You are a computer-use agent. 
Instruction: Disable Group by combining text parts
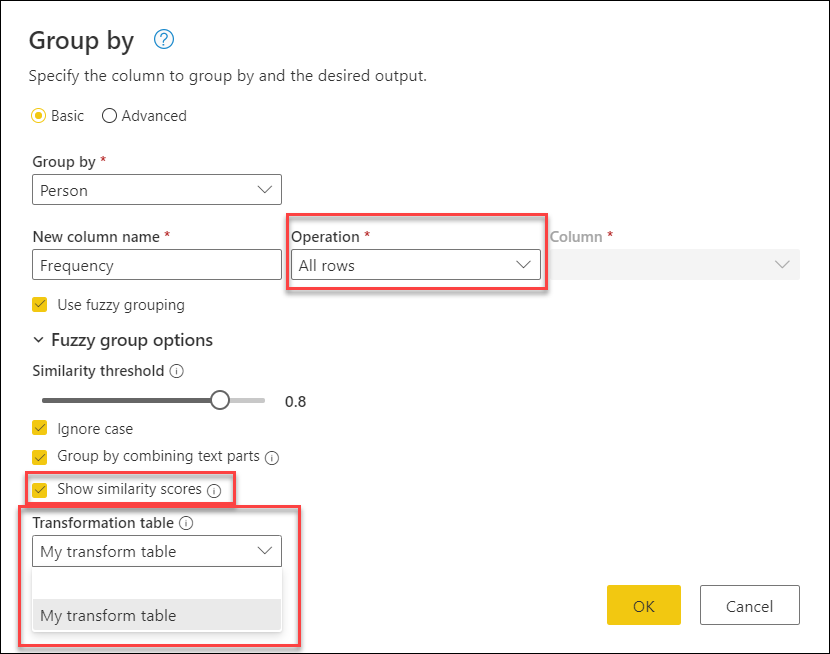coord(40,457)
